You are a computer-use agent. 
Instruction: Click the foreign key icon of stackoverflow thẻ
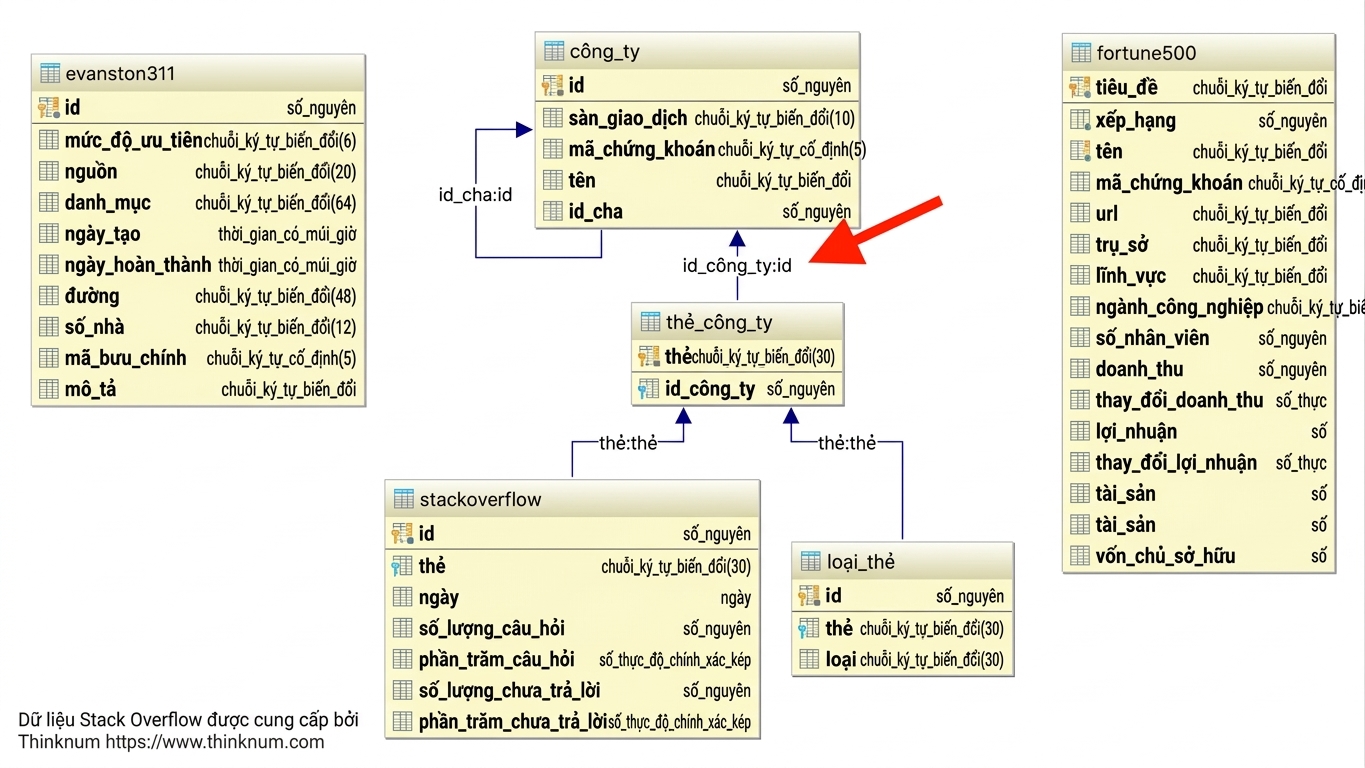(403, 566)
